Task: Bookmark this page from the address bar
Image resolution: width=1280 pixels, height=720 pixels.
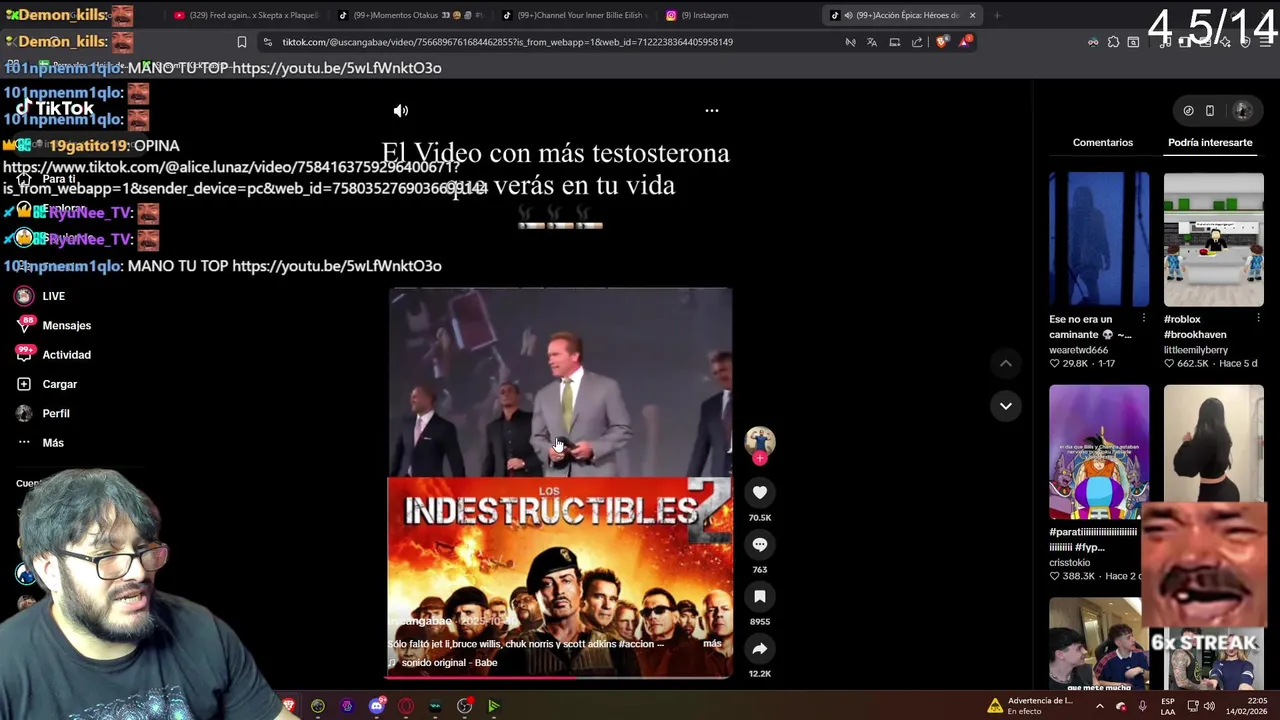Action: [x=241, y=42]
